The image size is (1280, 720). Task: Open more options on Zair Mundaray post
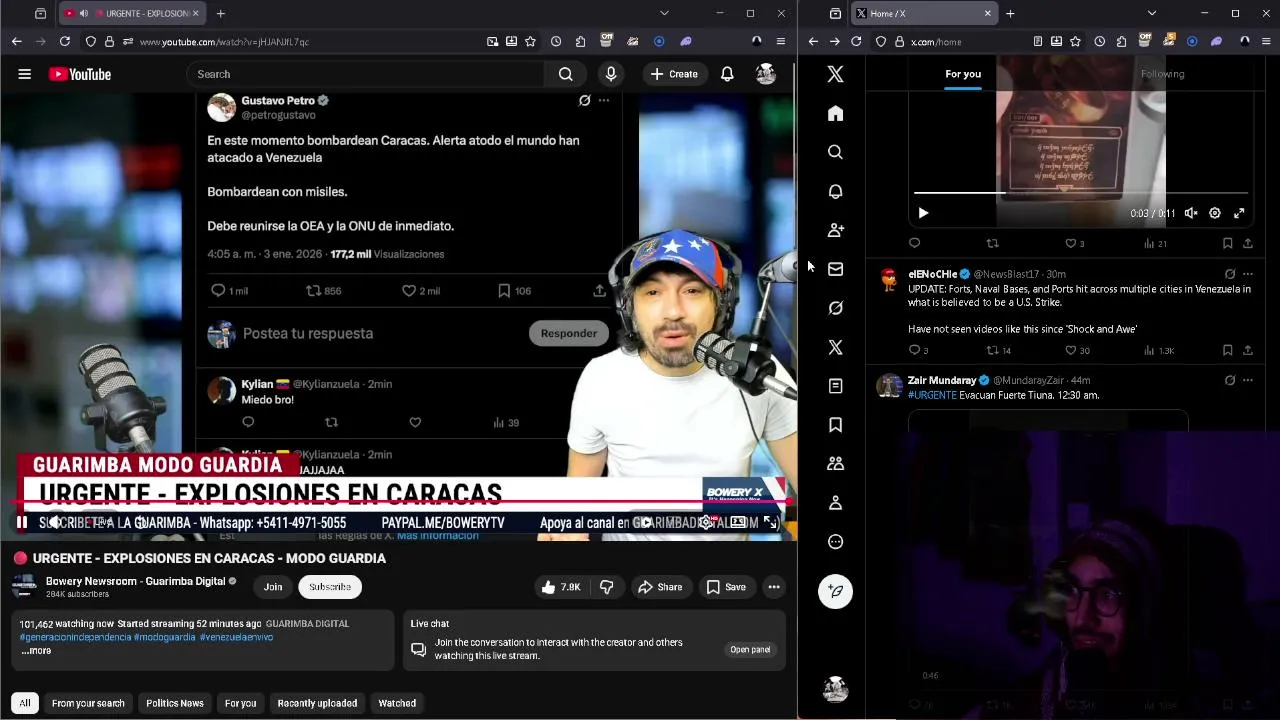coord(1247,381)
